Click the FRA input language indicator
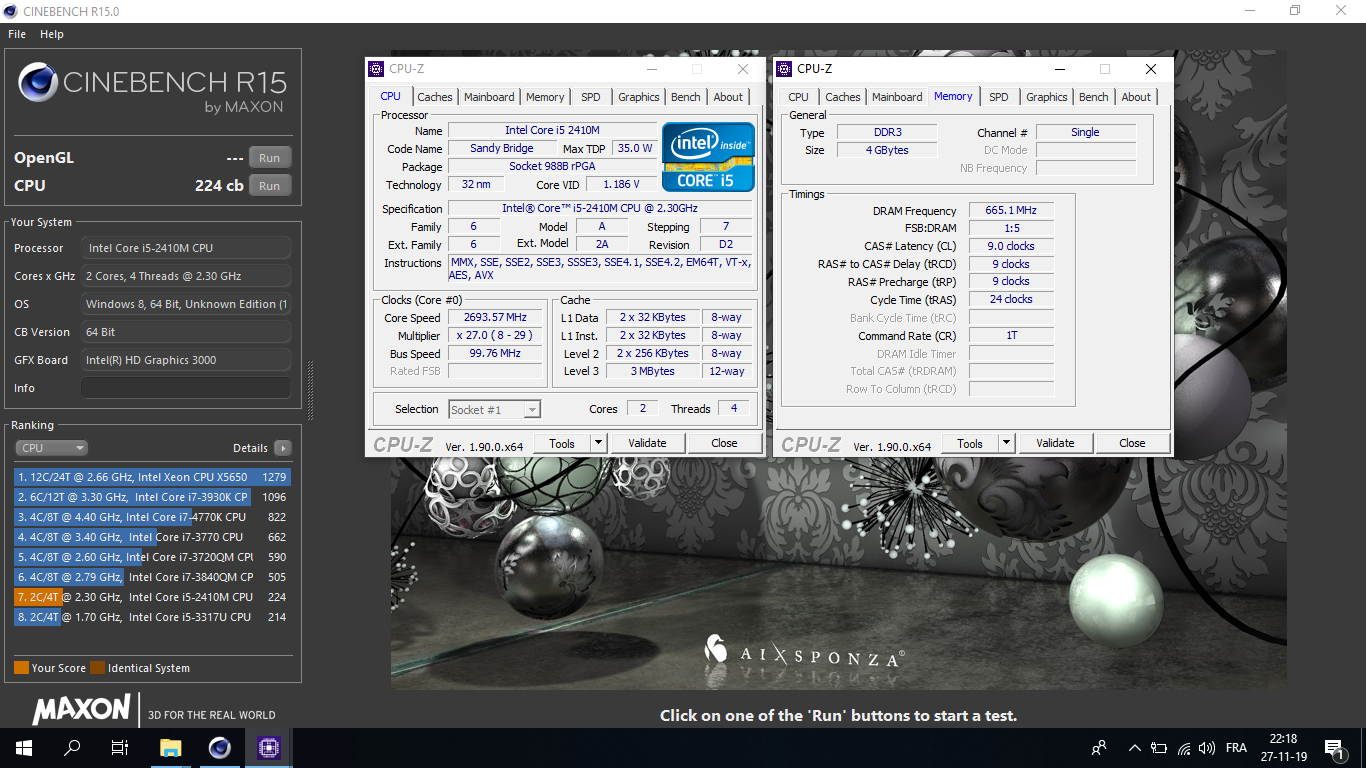 click(x=1236, y=748)
